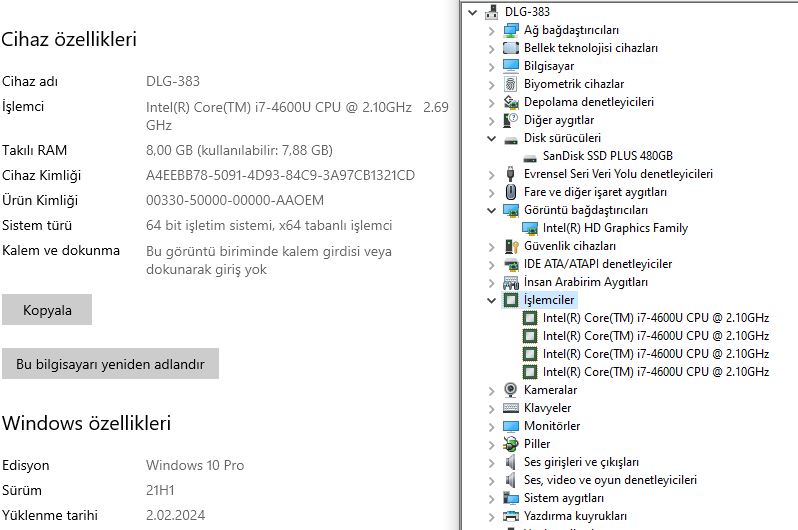Click the Klavyeler keyboard icon
The image size is (798, 530).
pyautogui.click(x=510, y=408)
